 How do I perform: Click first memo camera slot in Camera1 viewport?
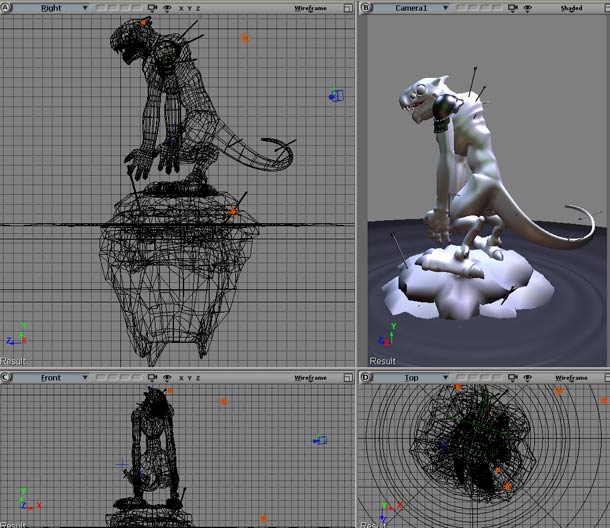tap(461, 8)
